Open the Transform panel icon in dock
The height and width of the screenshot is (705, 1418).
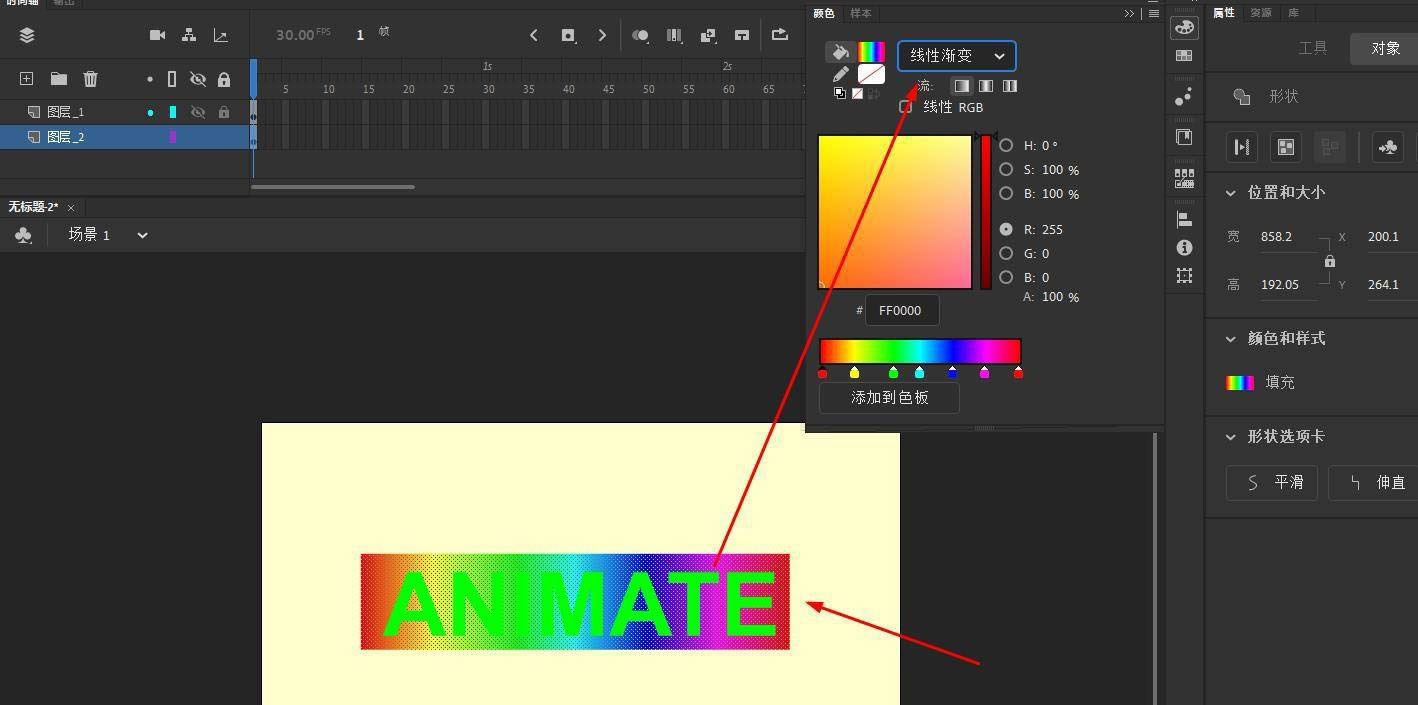[1184, 275]
